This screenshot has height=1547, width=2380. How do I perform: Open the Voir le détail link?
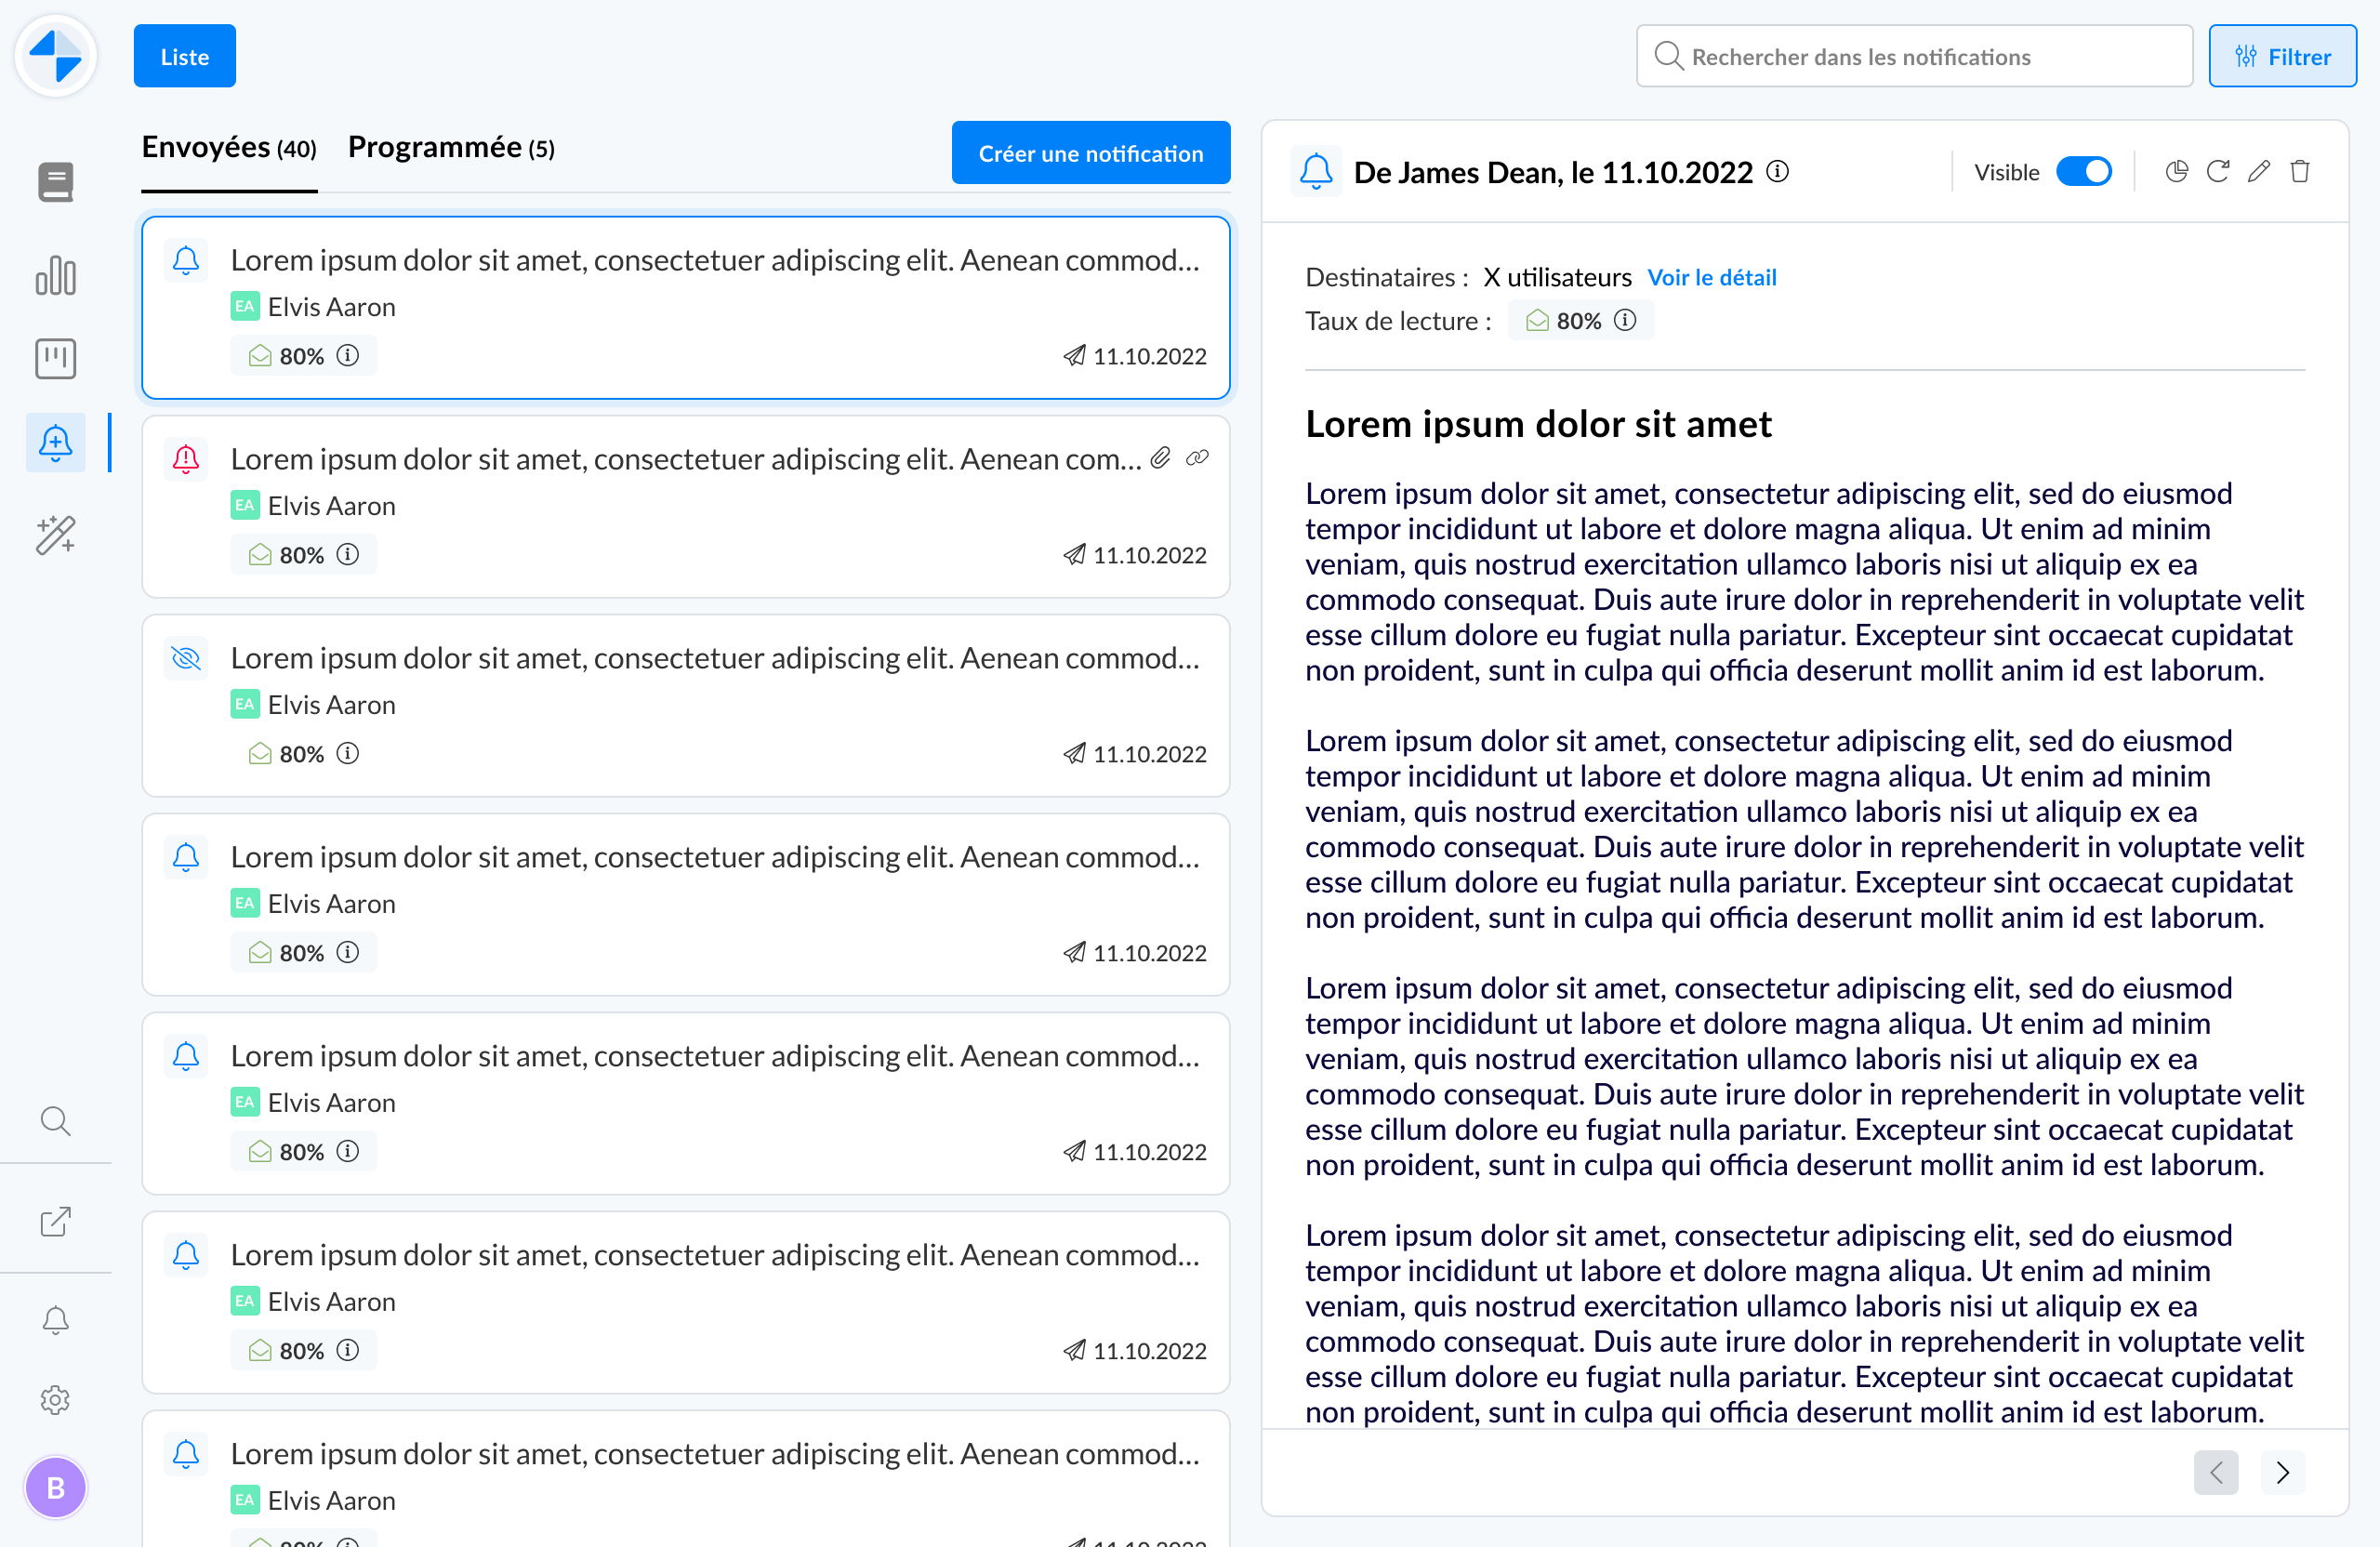coord(1711,277)
